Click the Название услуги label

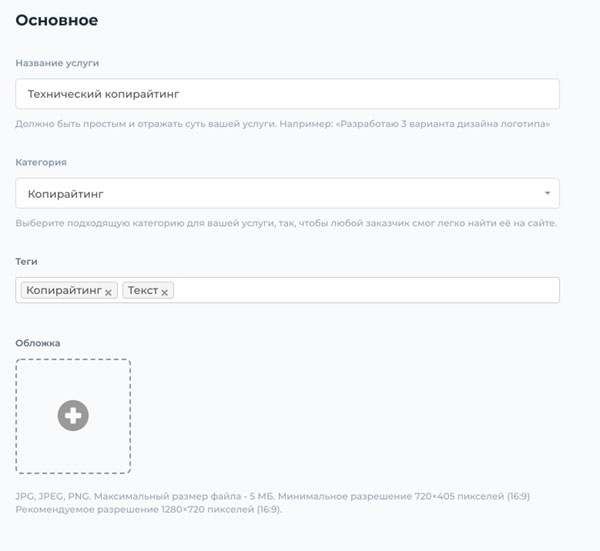click(57, 63)
